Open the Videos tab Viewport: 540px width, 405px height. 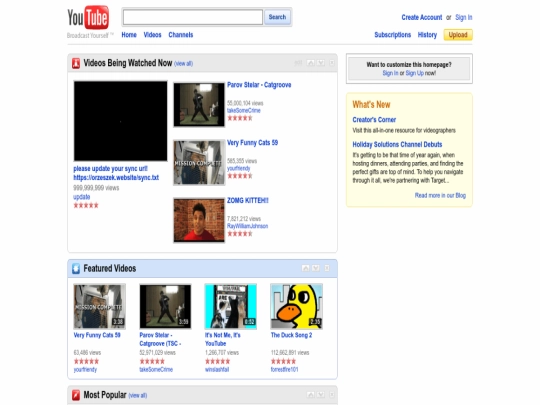click(152, 35)
